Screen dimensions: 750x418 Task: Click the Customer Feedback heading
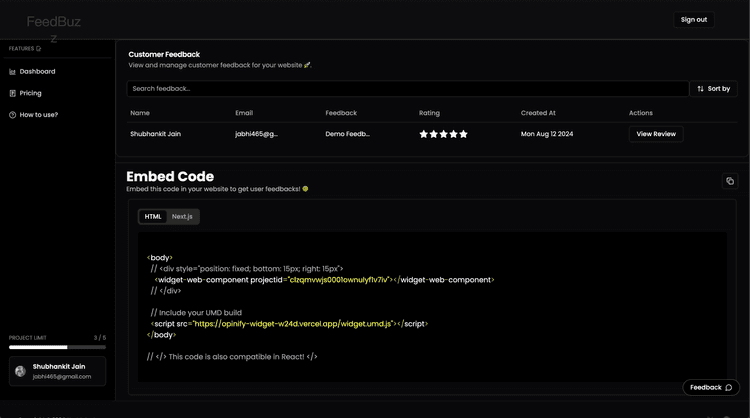164,55
